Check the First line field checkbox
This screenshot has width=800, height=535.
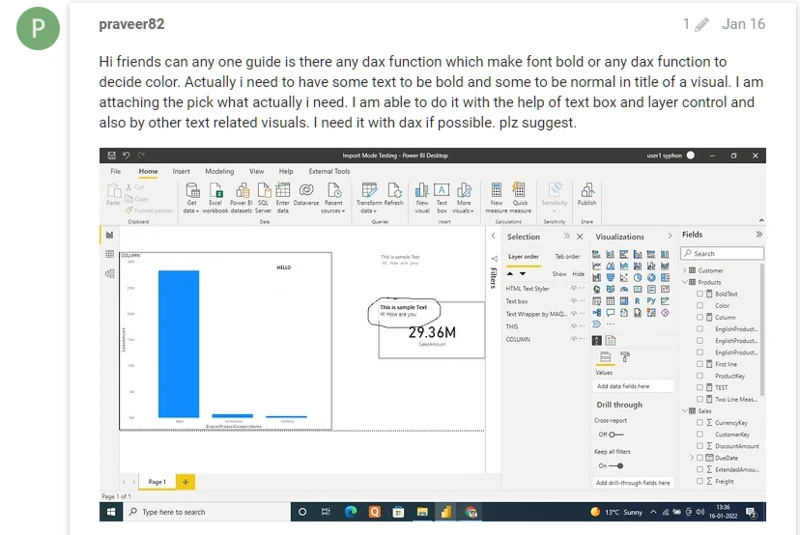point(699,364)
